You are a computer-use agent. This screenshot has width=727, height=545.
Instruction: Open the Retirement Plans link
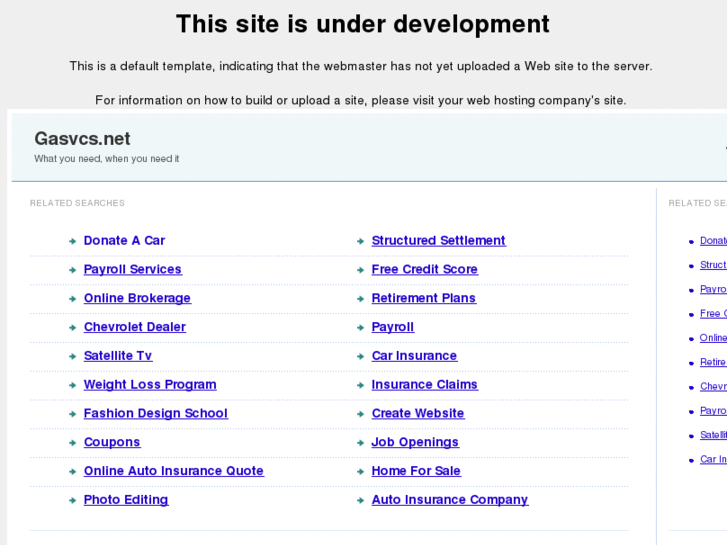point(423,298)
